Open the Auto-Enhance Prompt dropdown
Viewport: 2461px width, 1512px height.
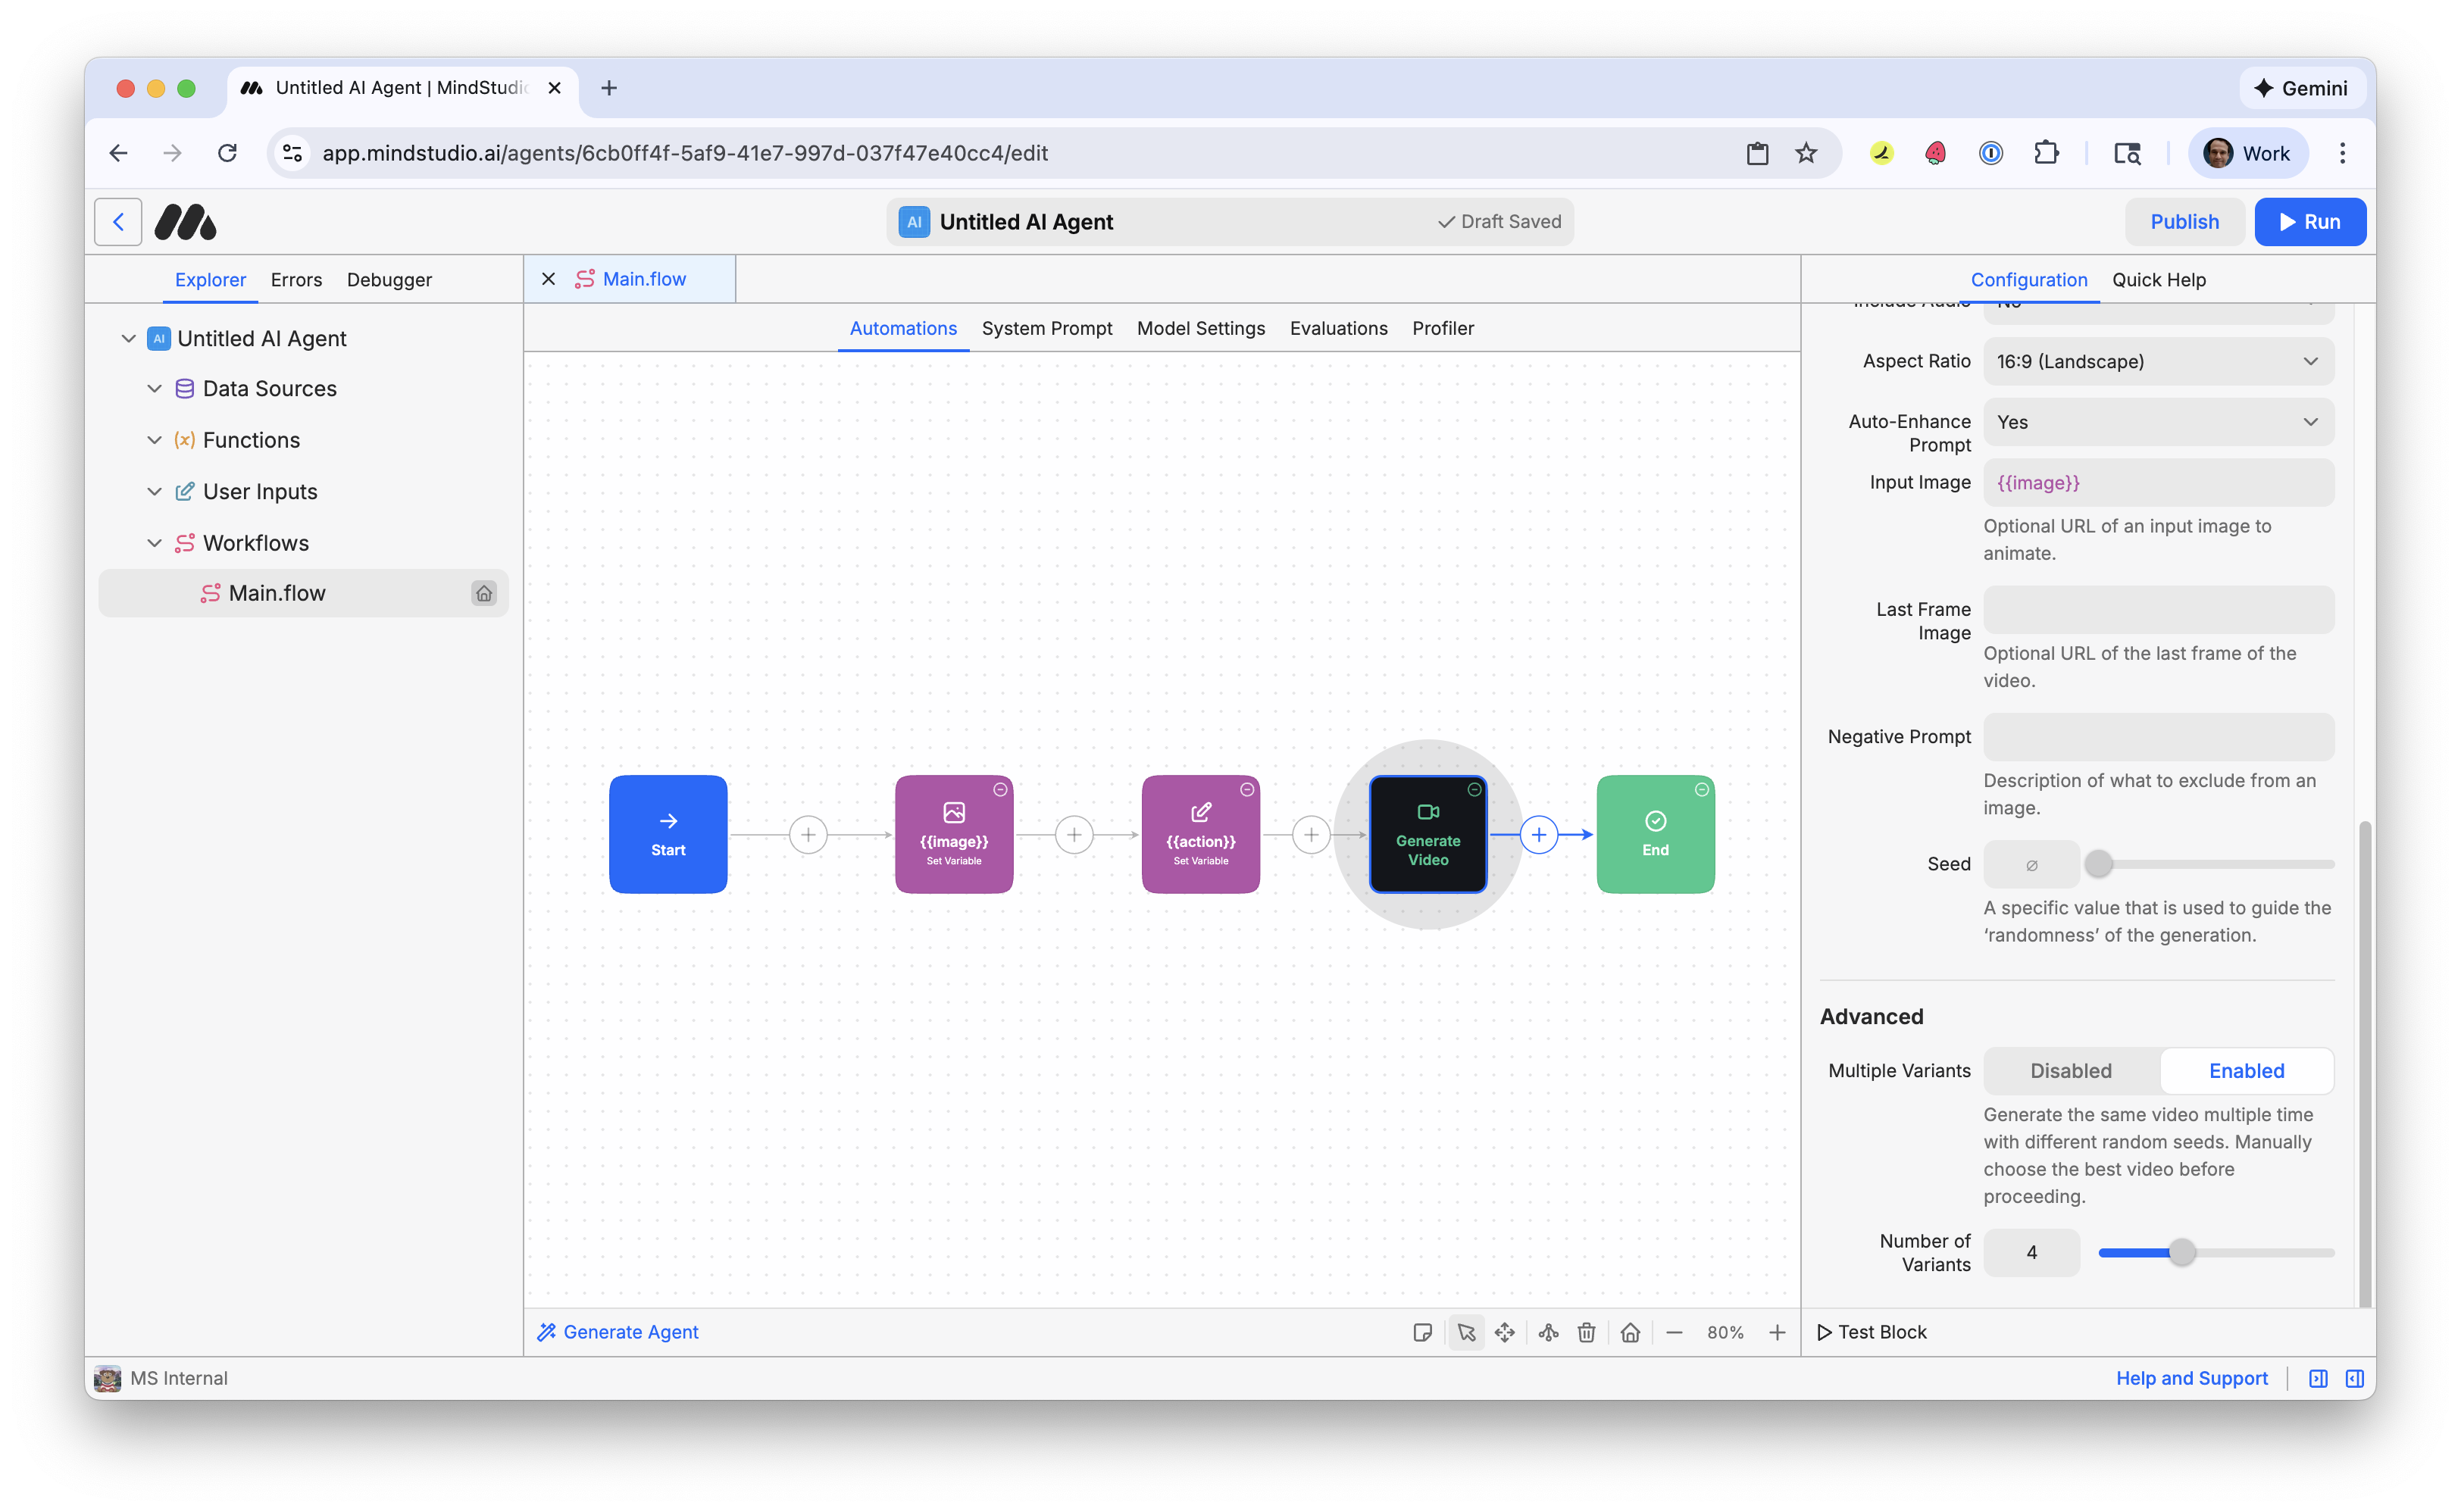2159,421
